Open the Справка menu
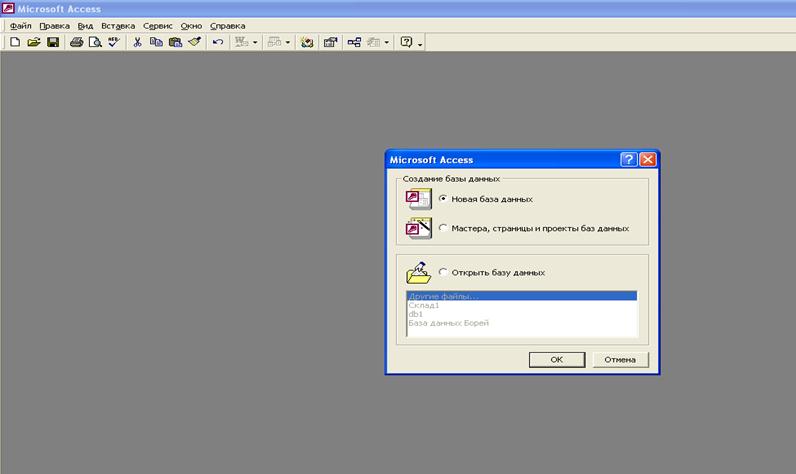 coord(227,26)
